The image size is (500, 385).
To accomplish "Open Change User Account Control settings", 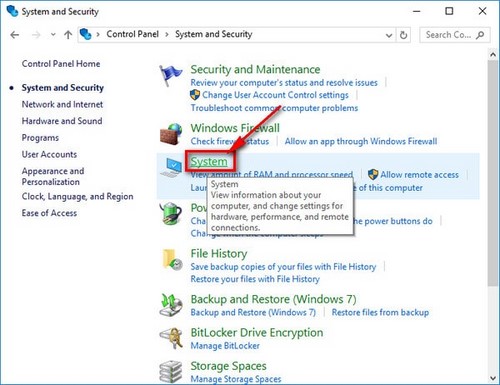I will [x=275, y=95].
